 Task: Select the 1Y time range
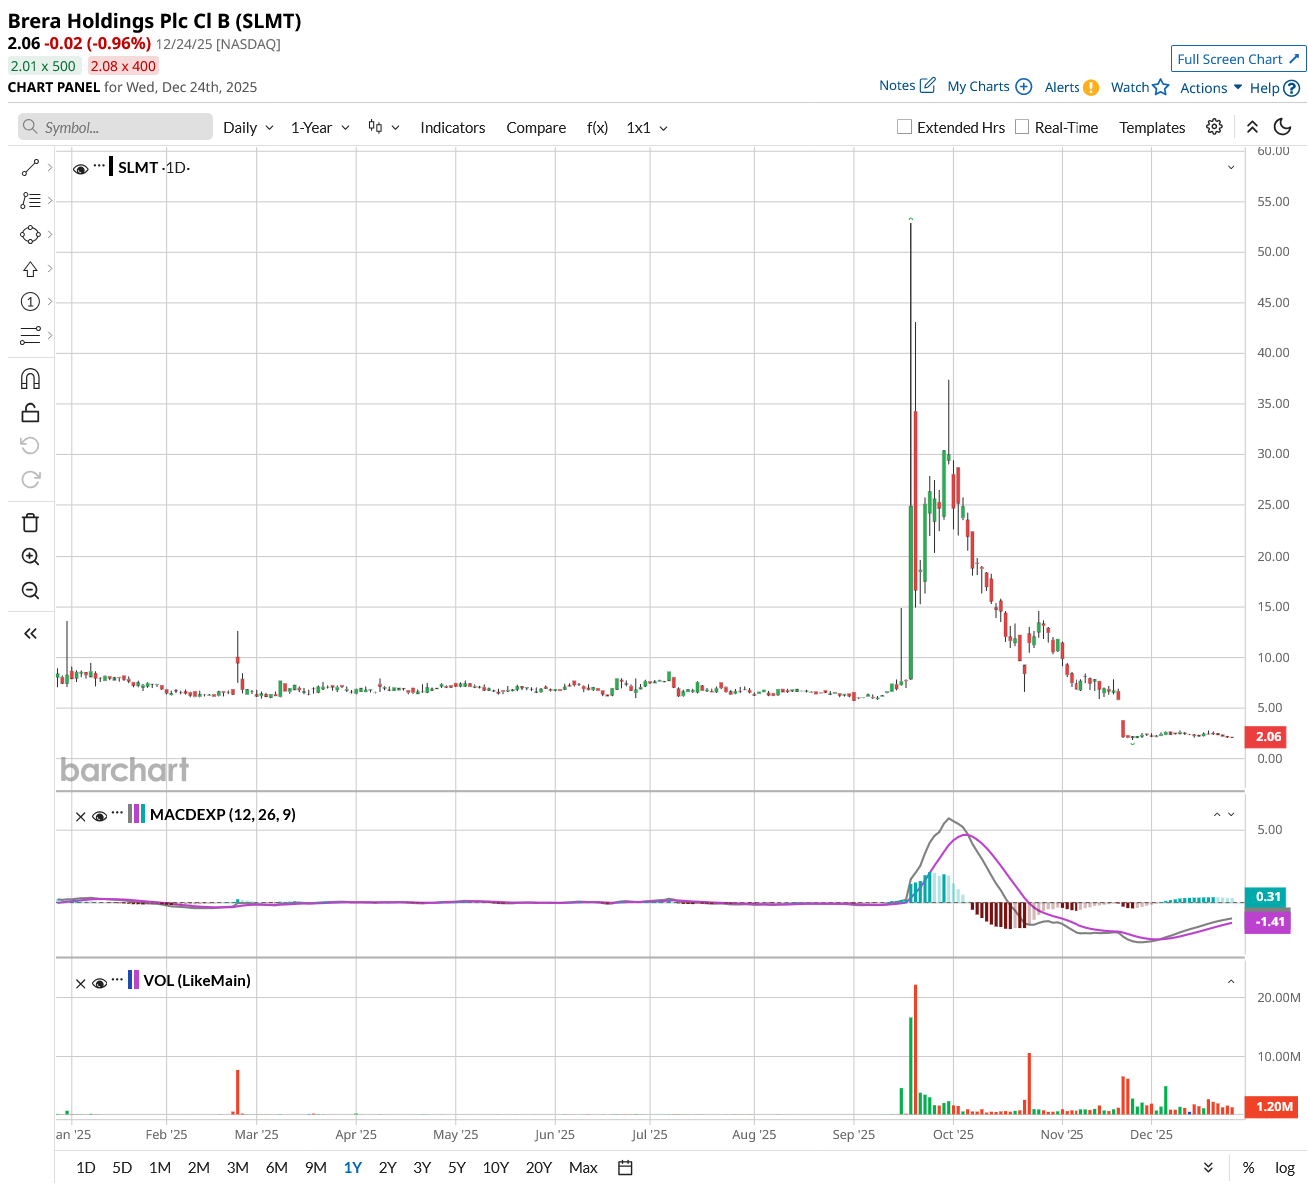(x=353, y=1167)
